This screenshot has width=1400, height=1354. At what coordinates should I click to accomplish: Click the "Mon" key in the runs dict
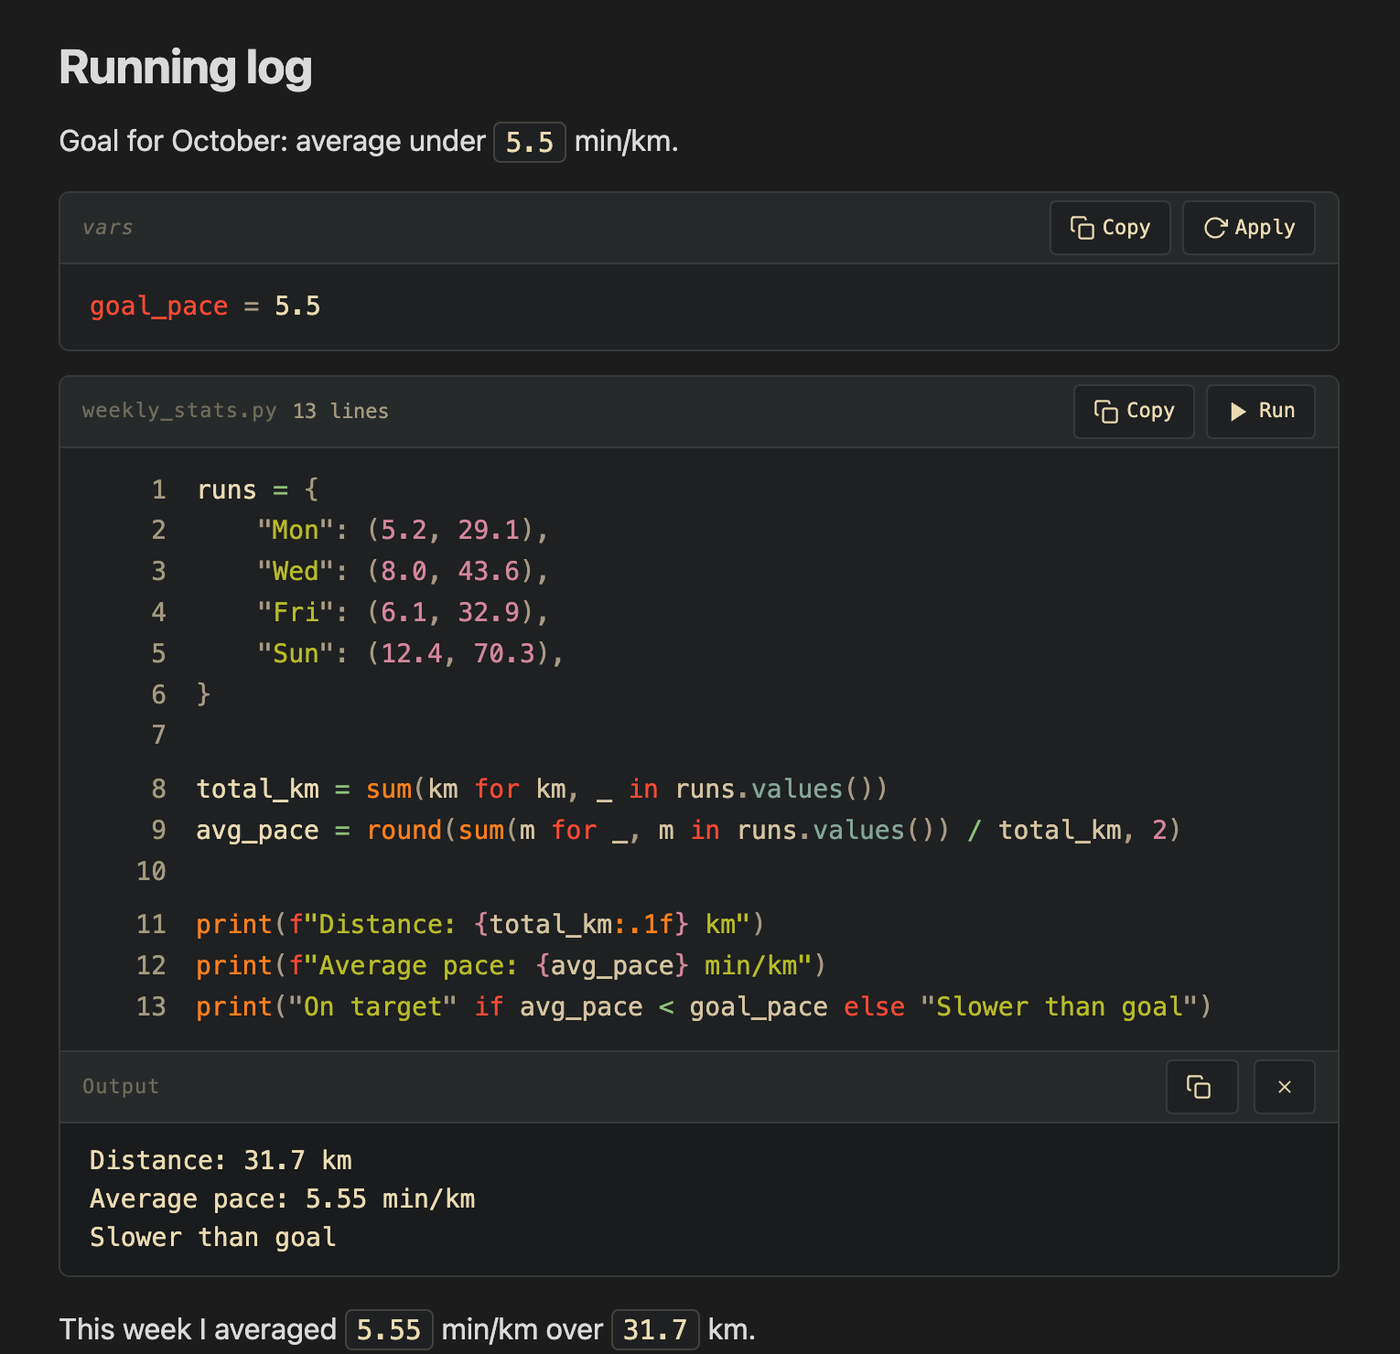tap(296, 530)
